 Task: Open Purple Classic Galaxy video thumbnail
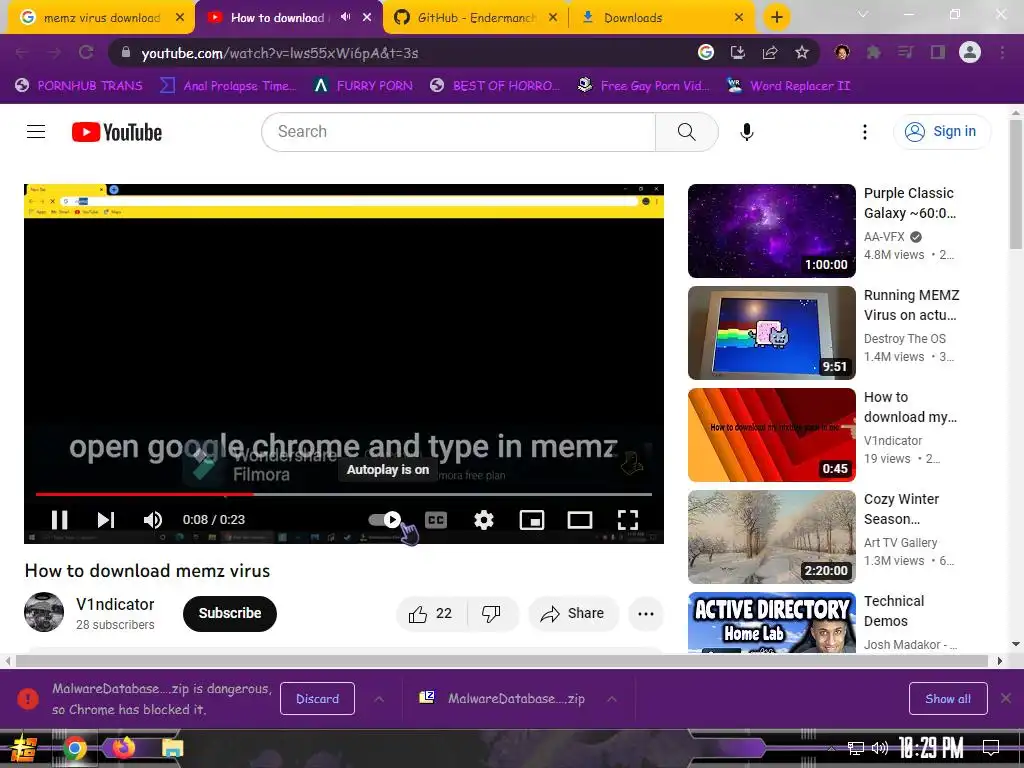[x=771, y=231]
